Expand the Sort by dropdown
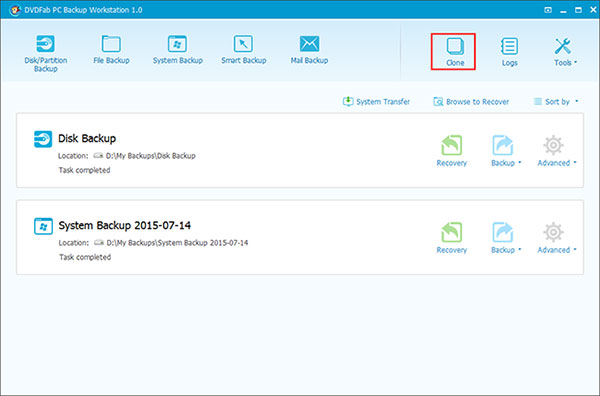Viewport: 600px width, 396px height. pos(556,102)
